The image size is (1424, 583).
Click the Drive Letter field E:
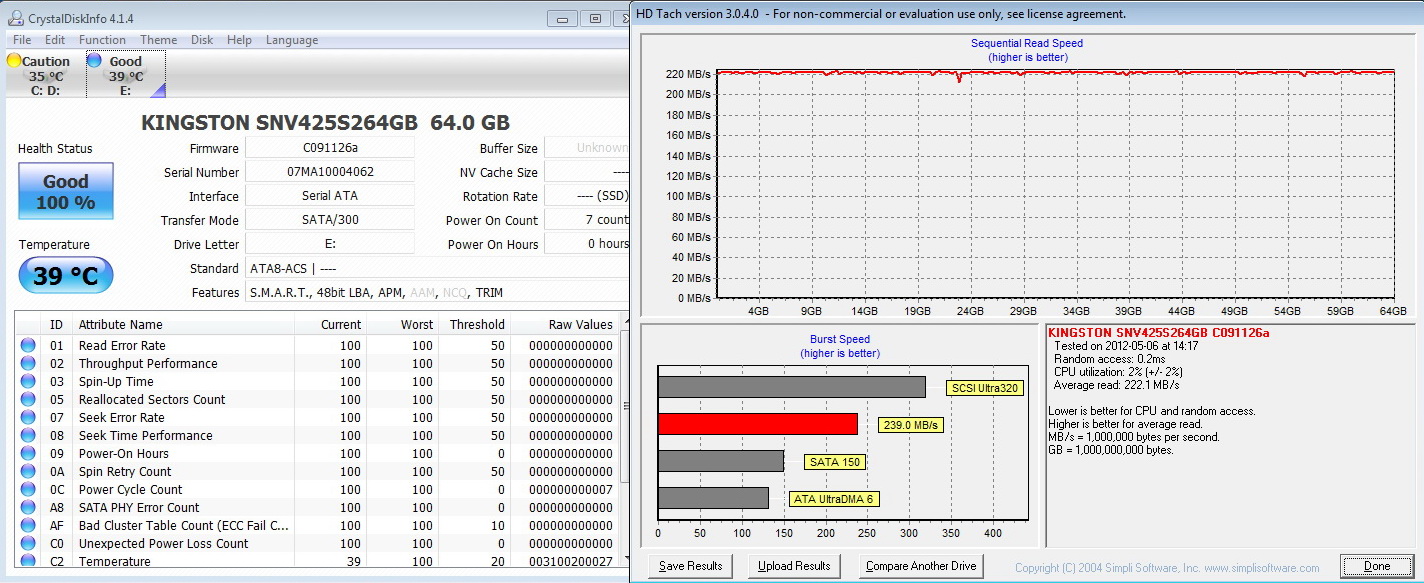point(330,244)
